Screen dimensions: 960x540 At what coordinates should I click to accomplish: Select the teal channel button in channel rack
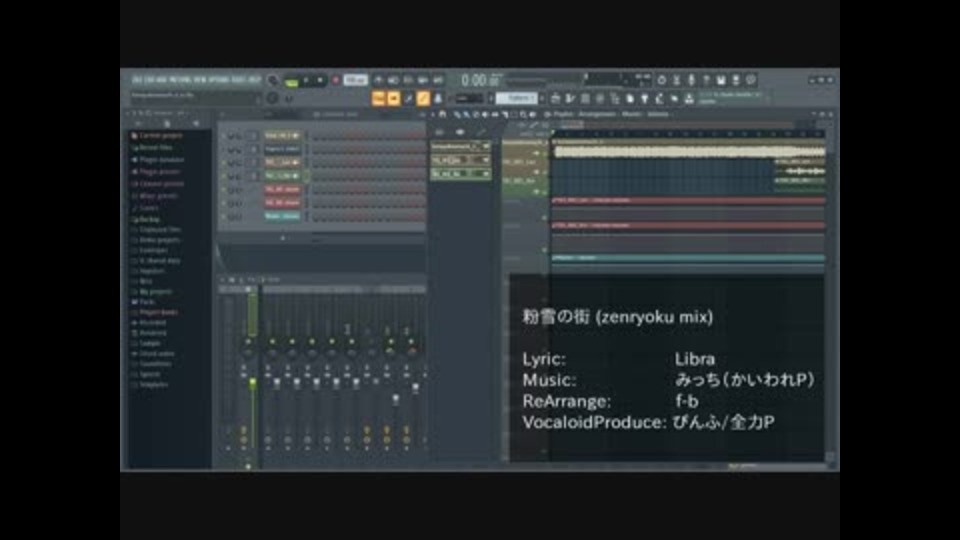pyautogui.click(x=282, y=216)
